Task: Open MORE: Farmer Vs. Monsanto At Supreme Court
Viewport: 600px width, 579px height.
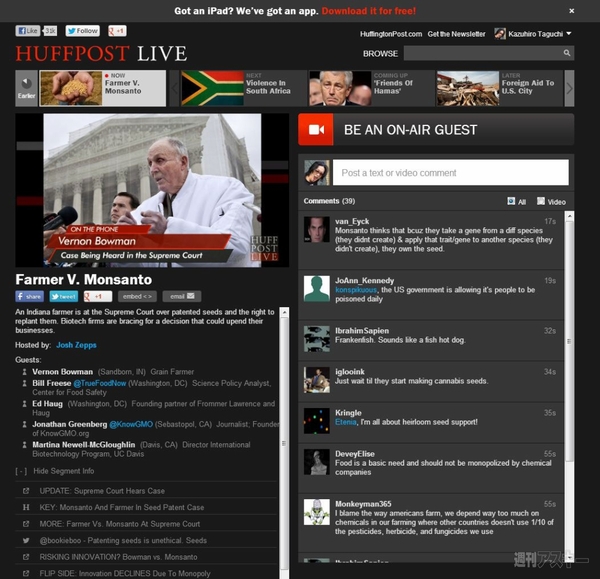Action: pyautogui.click(x=120, y=524)
